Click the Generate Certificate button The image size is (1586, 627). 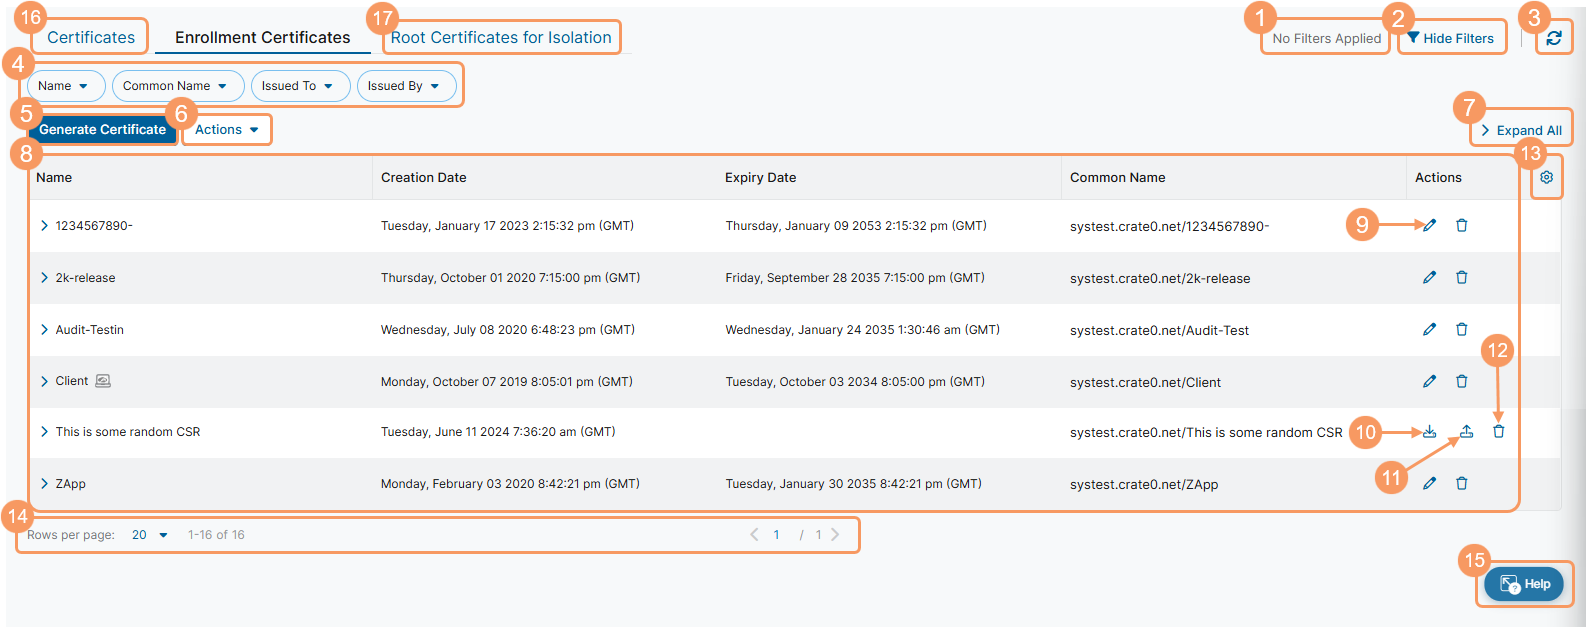click(102, 130)
